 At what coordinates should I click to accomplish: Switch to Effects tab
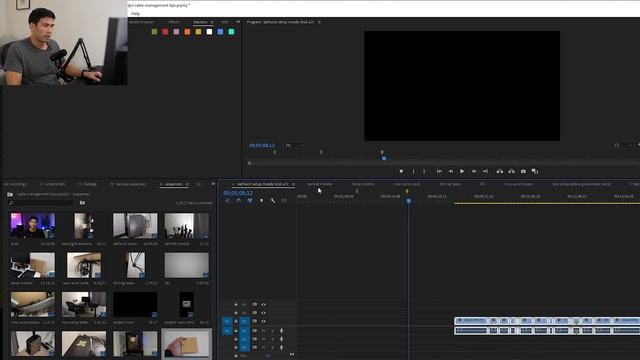coord(173,22)
